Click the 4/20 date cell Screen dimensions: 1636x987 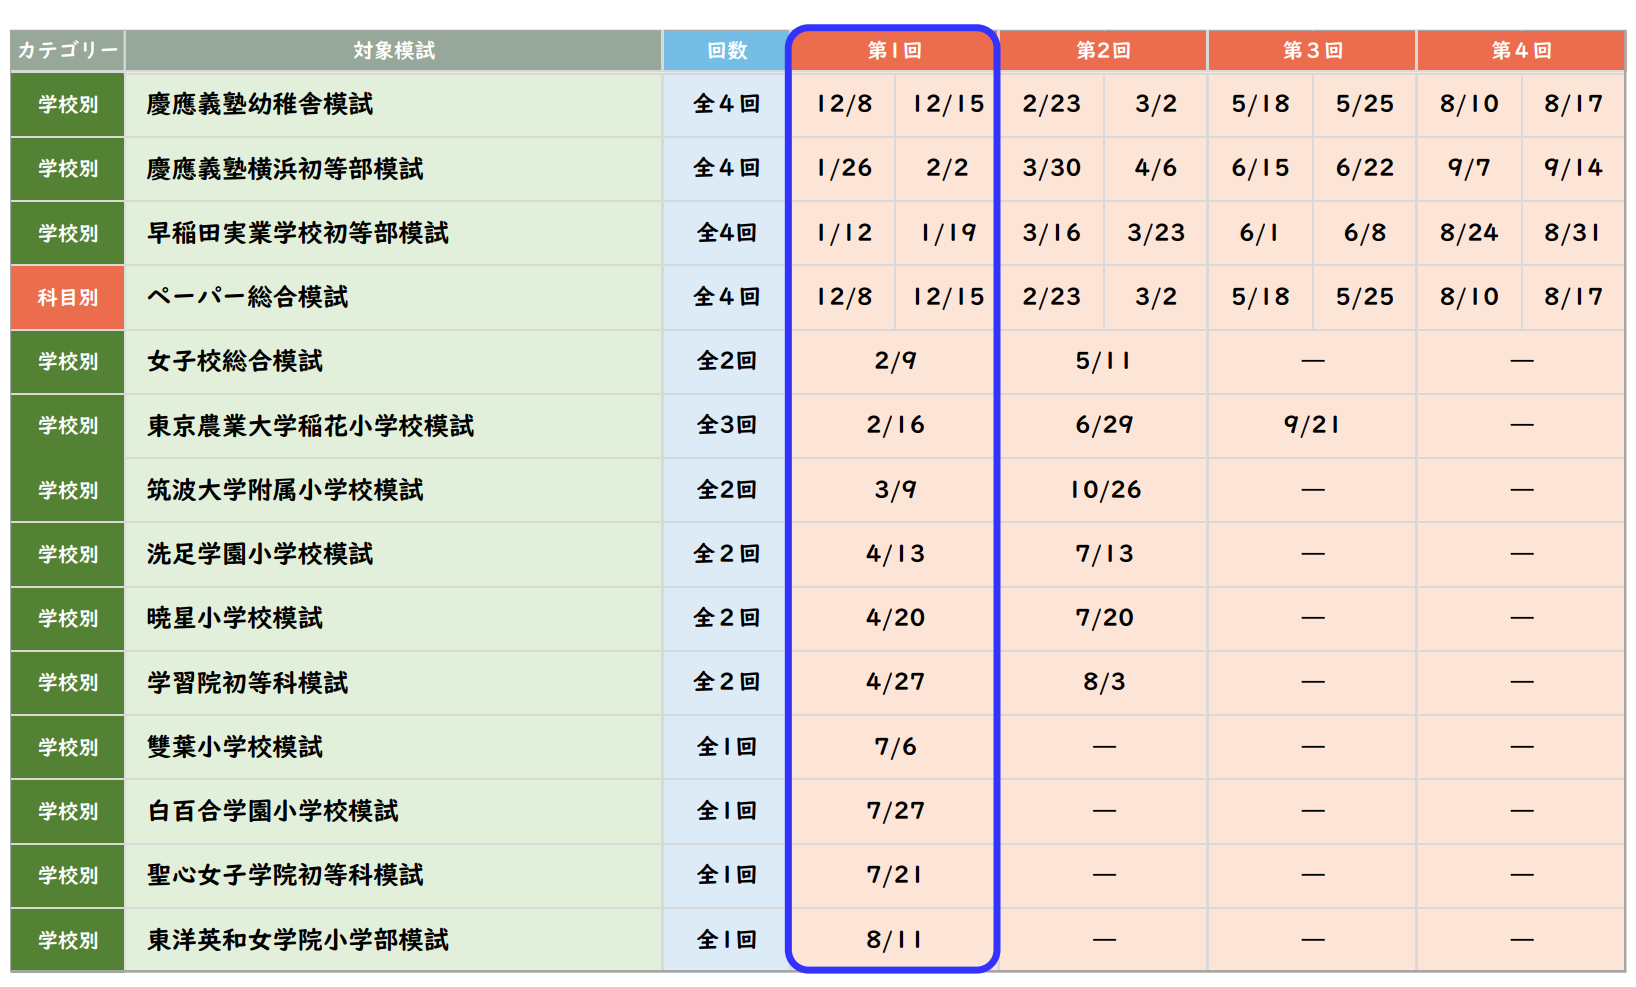pos(895,618)
